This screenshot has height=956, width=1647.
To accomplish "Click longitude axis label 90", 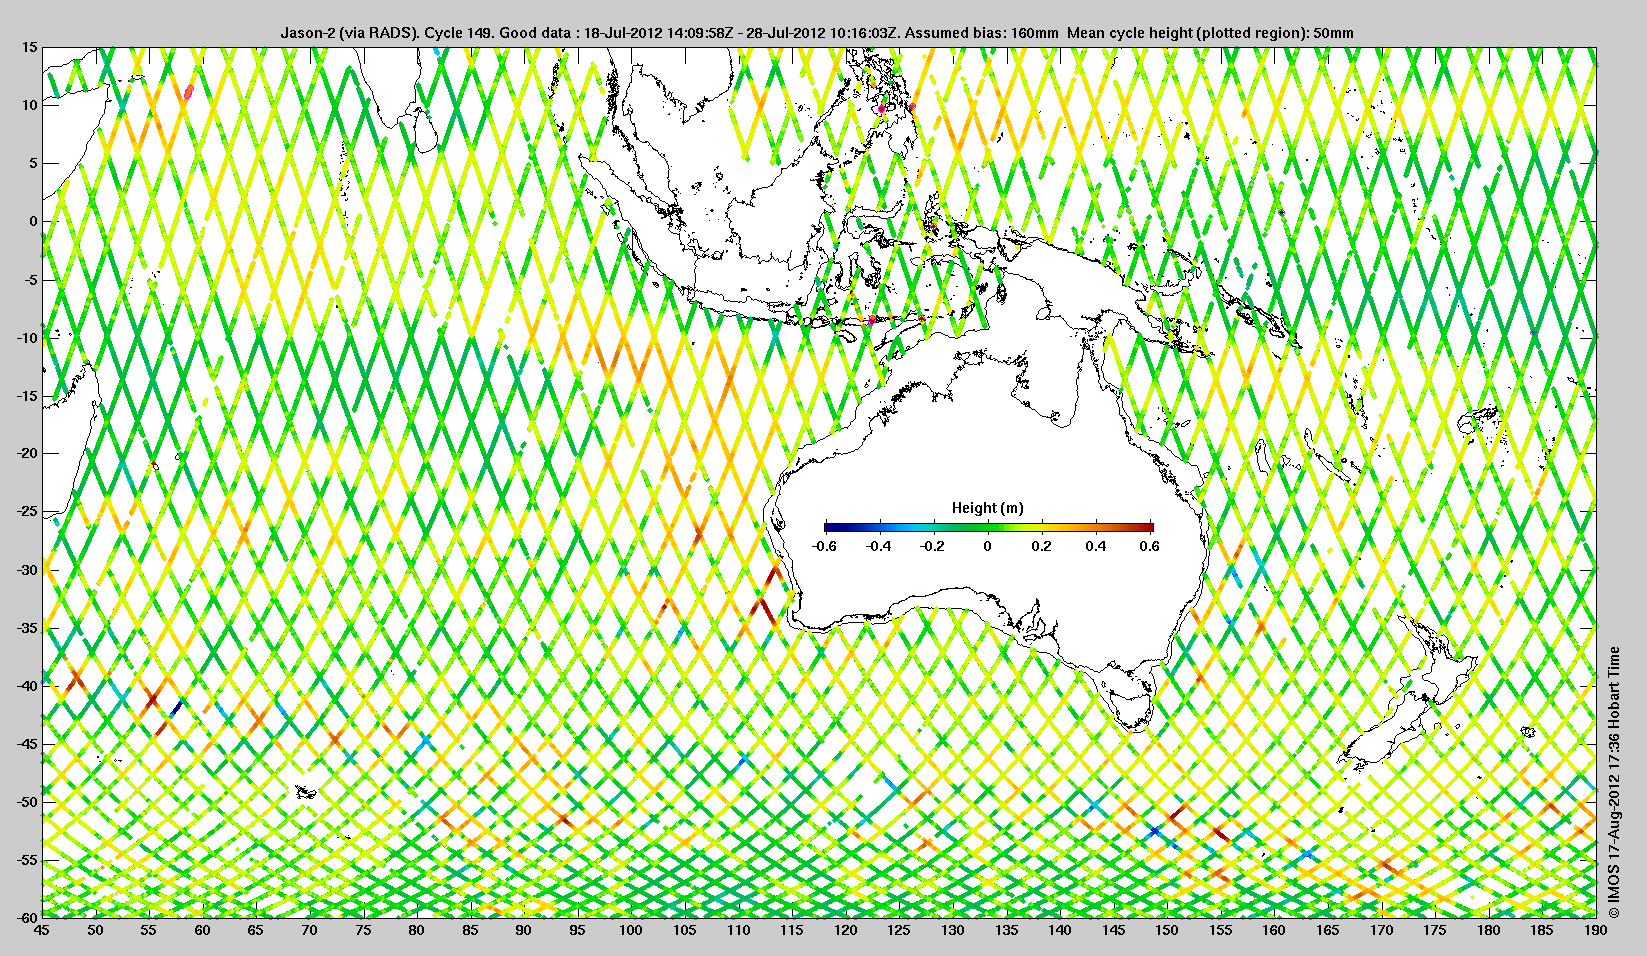I will pos(524,931).
